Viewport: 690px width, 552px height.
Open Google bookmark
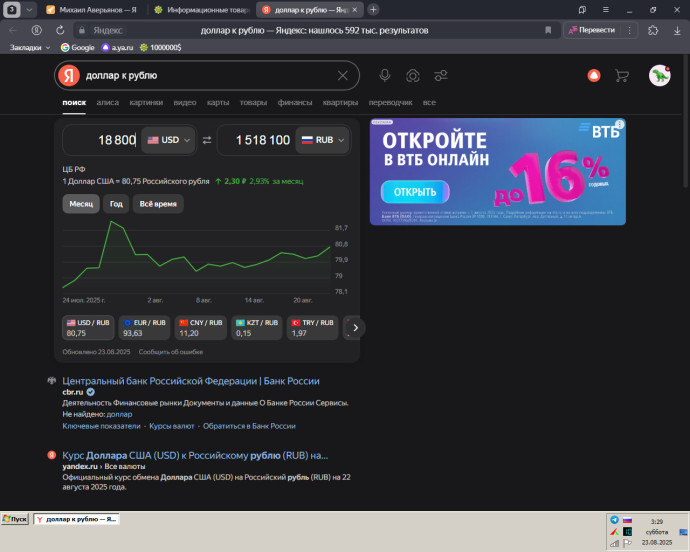point(78,47)
